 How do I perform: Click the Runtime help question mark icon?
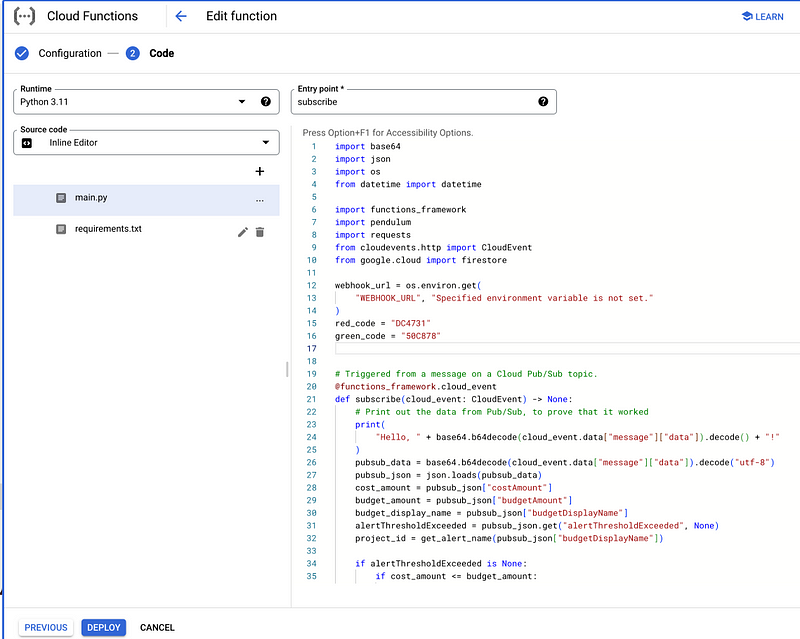pyautogui.click(x=266, y=102)
